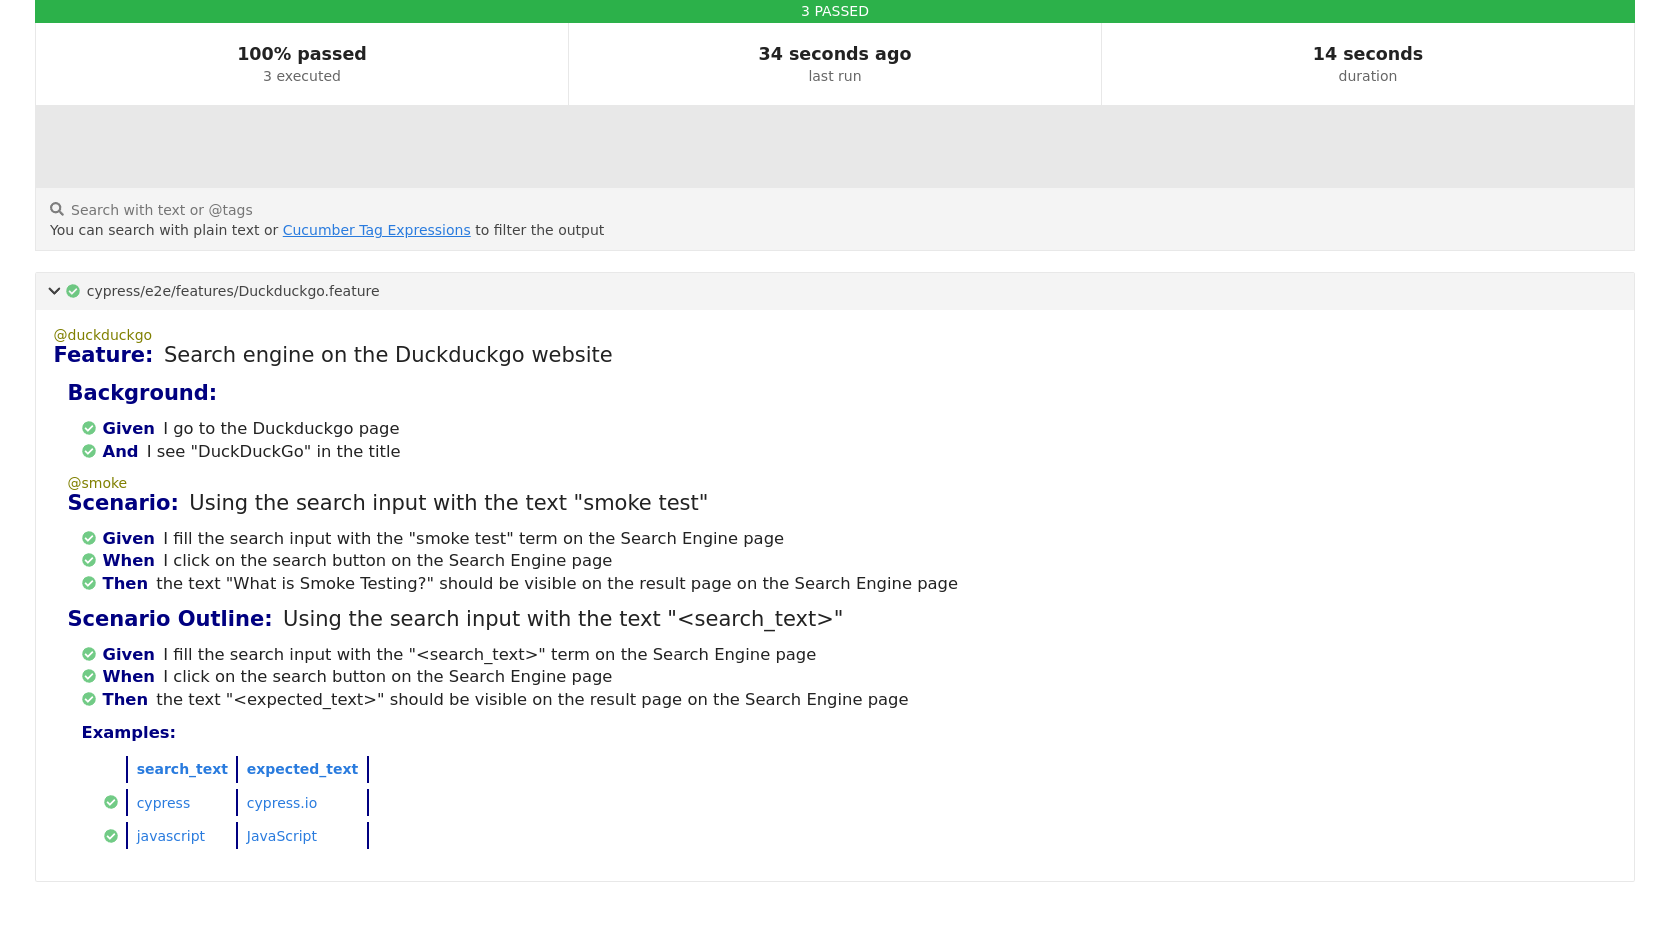
Task: Click the 'Examples:' label
Action: click(129, 733)
